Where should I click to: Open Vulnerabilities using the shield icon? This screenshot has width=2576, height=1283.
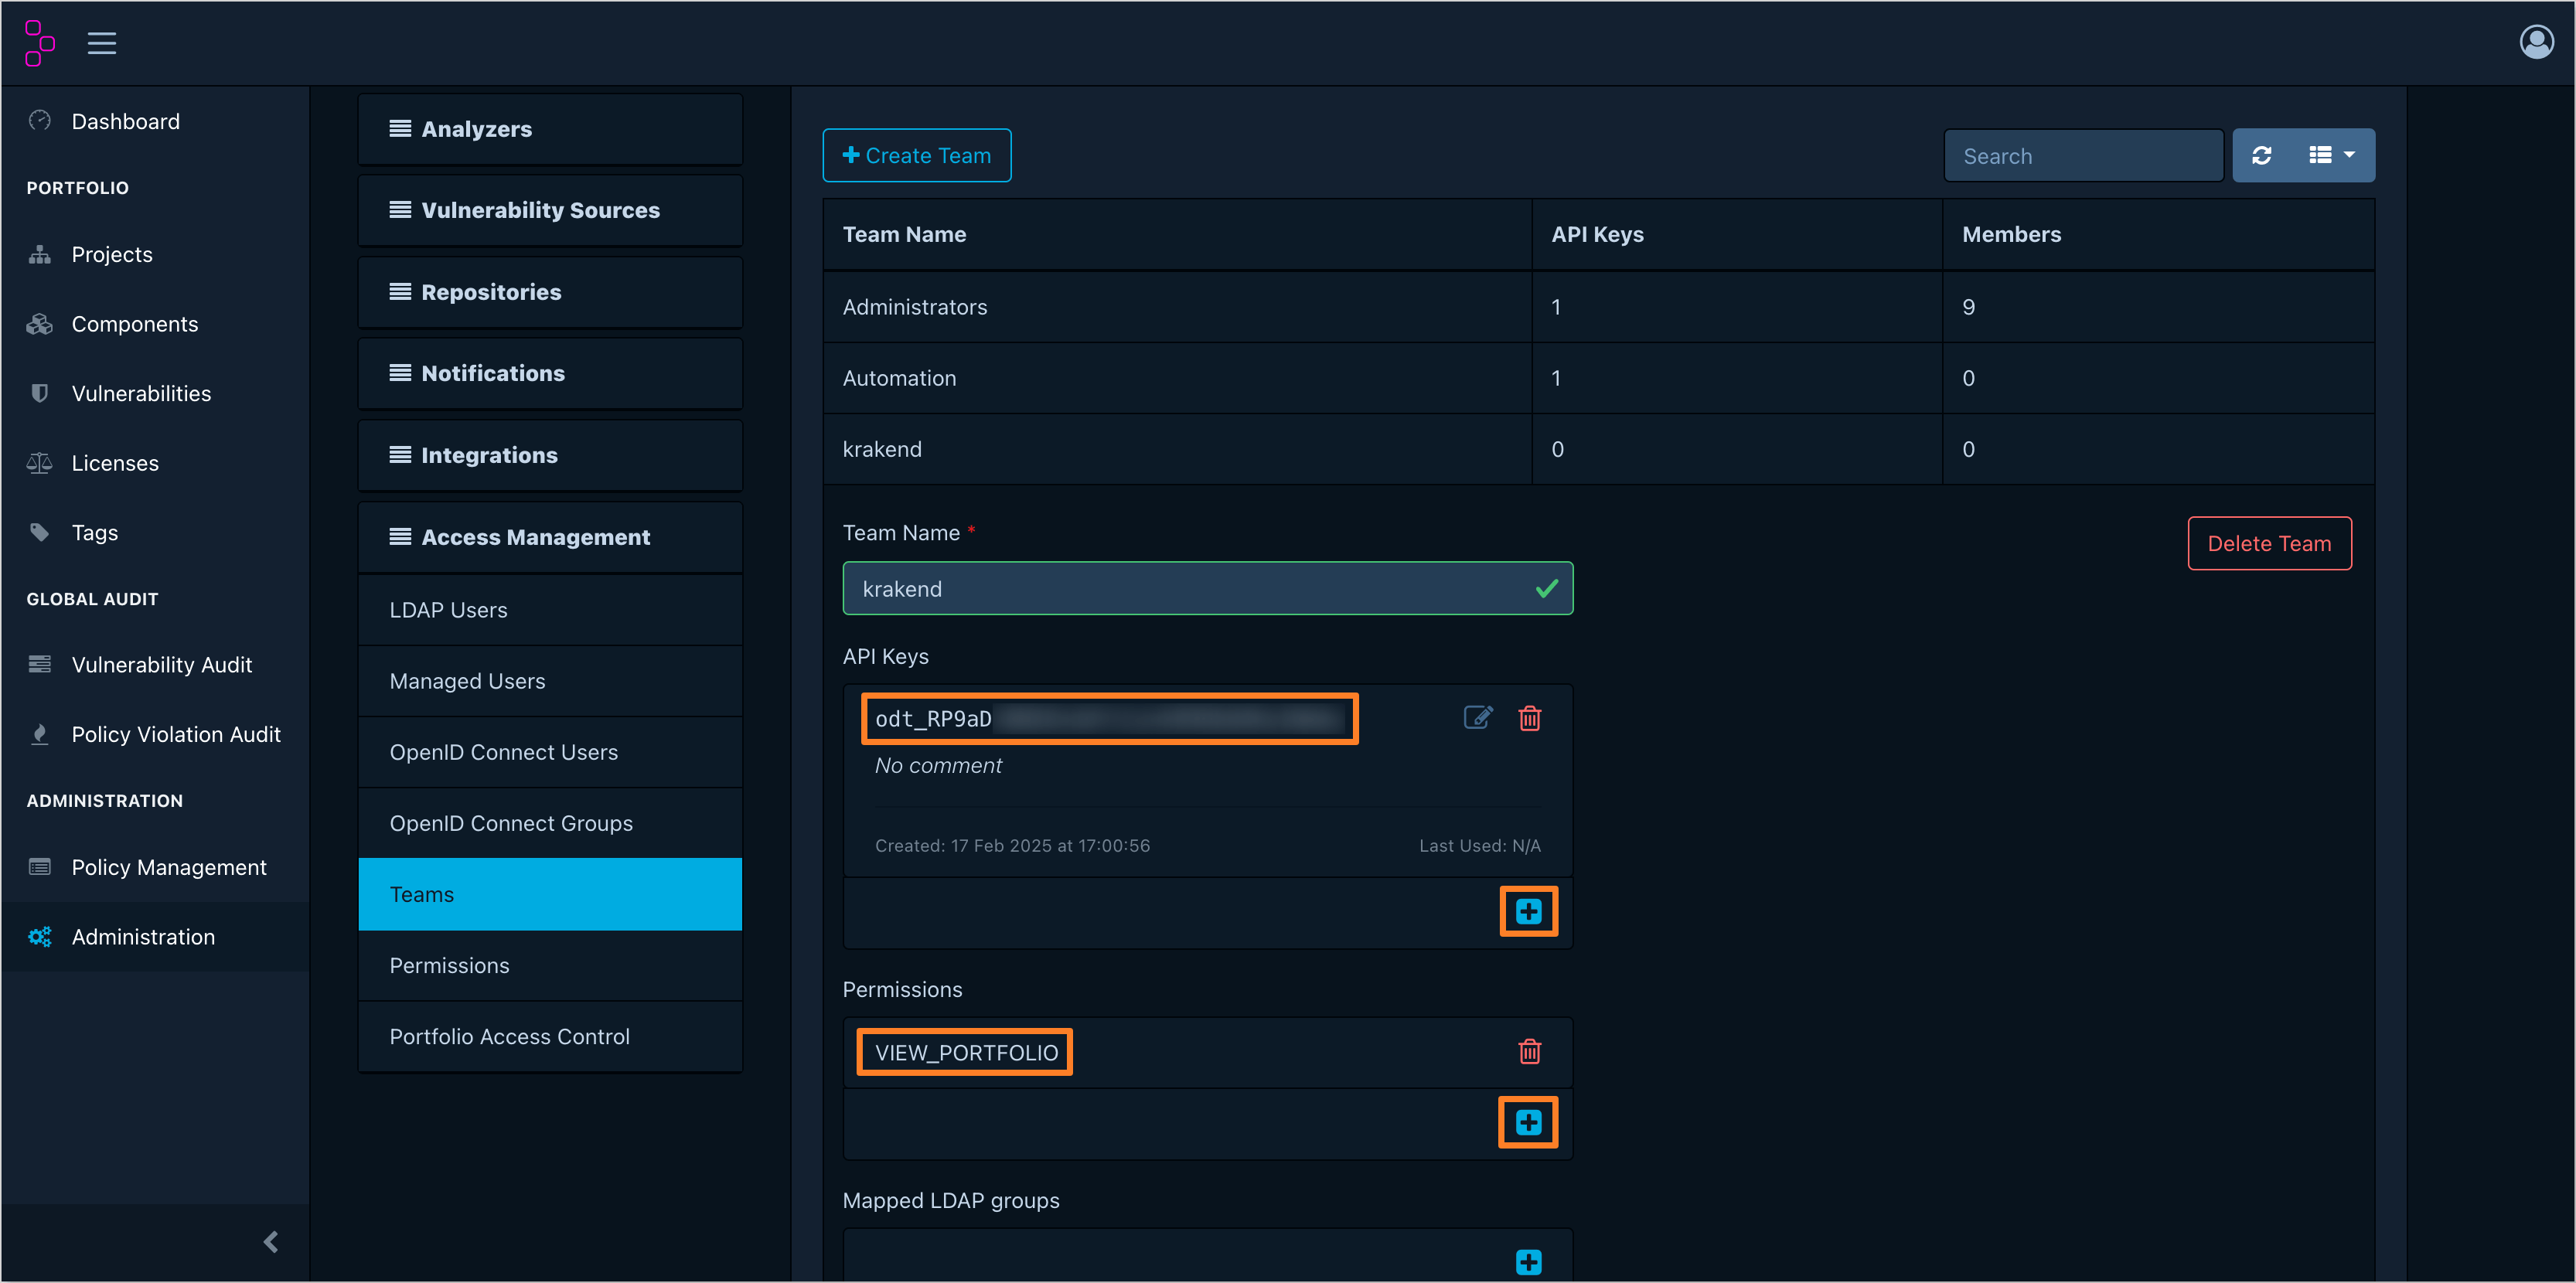[x=39, y=392]
